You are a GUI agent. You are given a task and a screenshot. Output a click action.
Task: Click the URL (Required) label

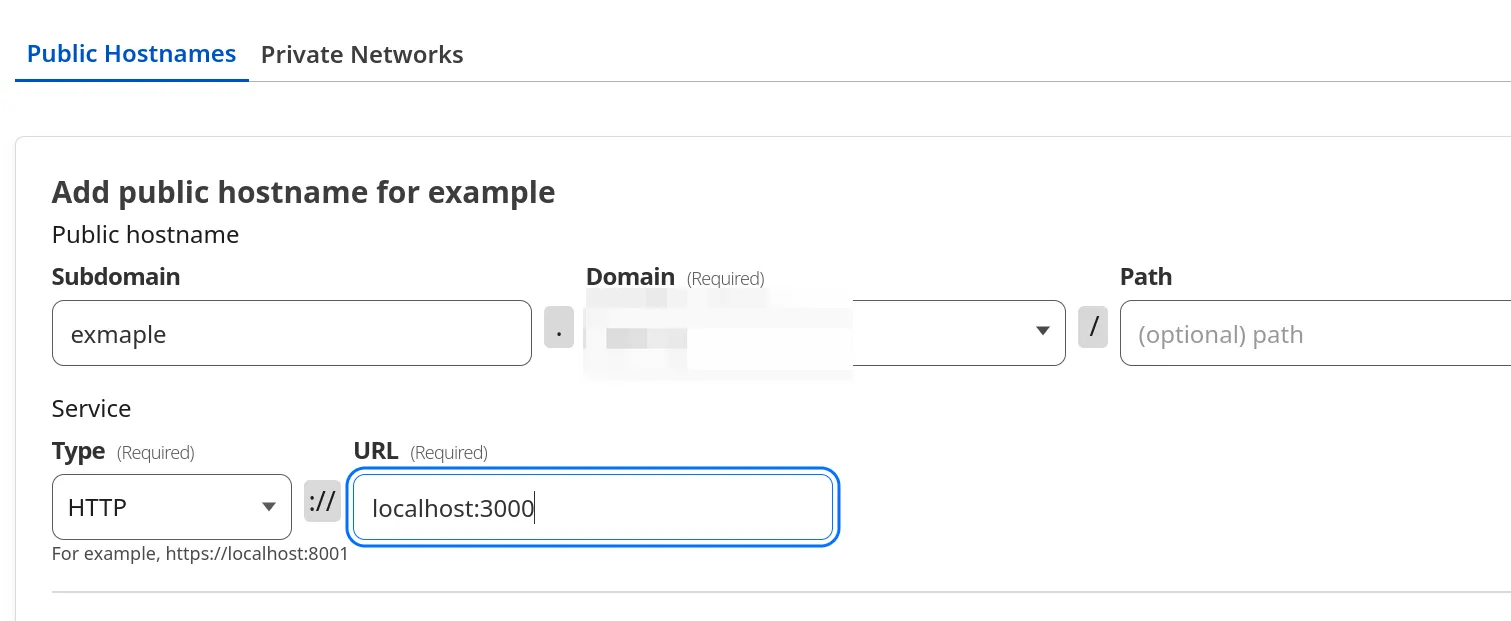(x=420, y=452)
